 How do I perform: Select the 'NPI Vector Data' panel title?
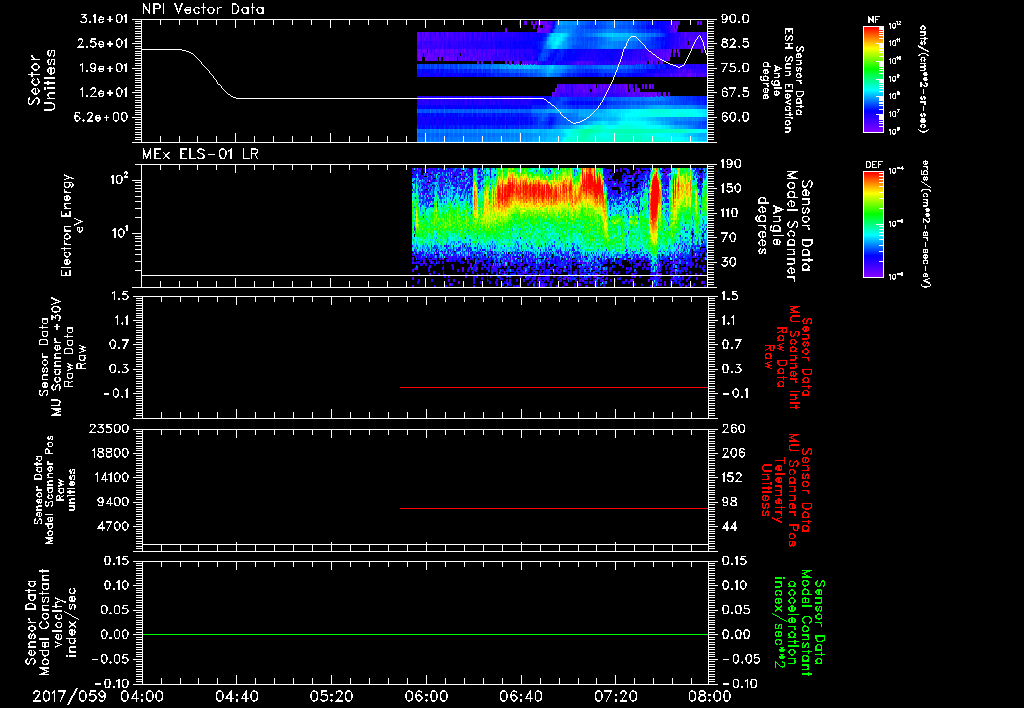coord(203,9)
